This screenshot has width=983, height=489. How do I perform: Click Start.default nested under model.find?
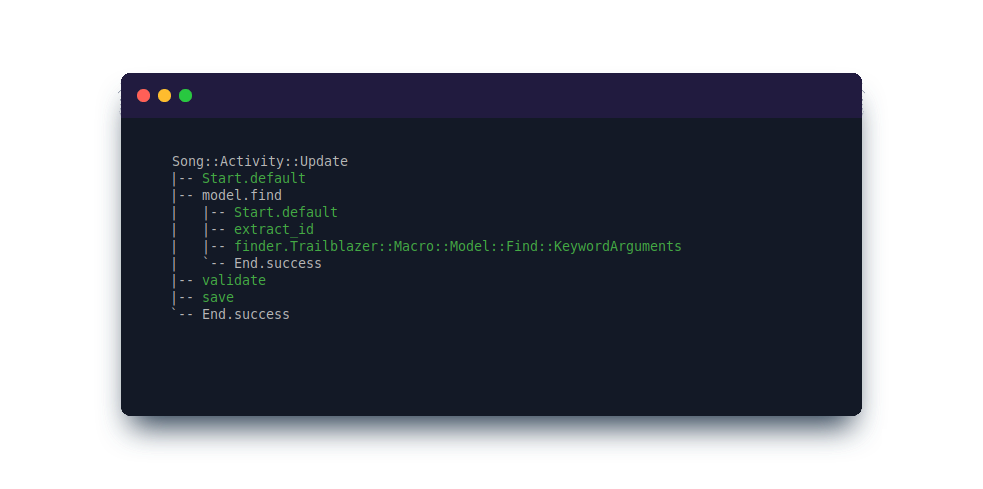click(x=286, y=212)
